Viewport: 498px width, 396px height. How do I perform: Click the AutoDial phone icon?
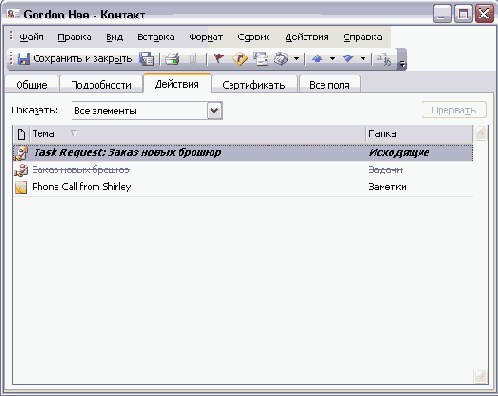281,59
